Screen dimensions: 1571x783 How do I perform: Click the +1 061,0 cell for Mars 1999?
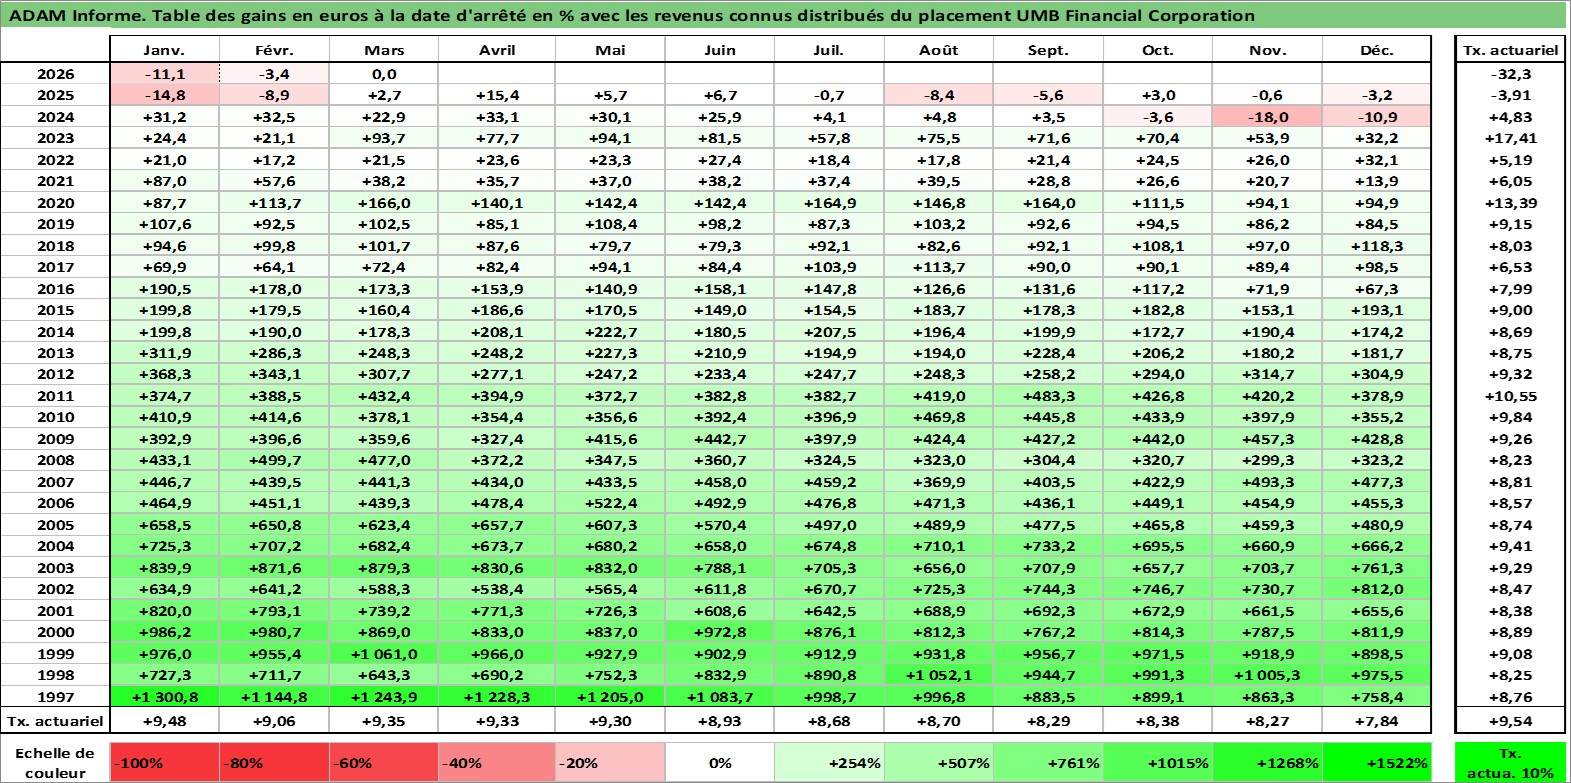pos(384,654)
